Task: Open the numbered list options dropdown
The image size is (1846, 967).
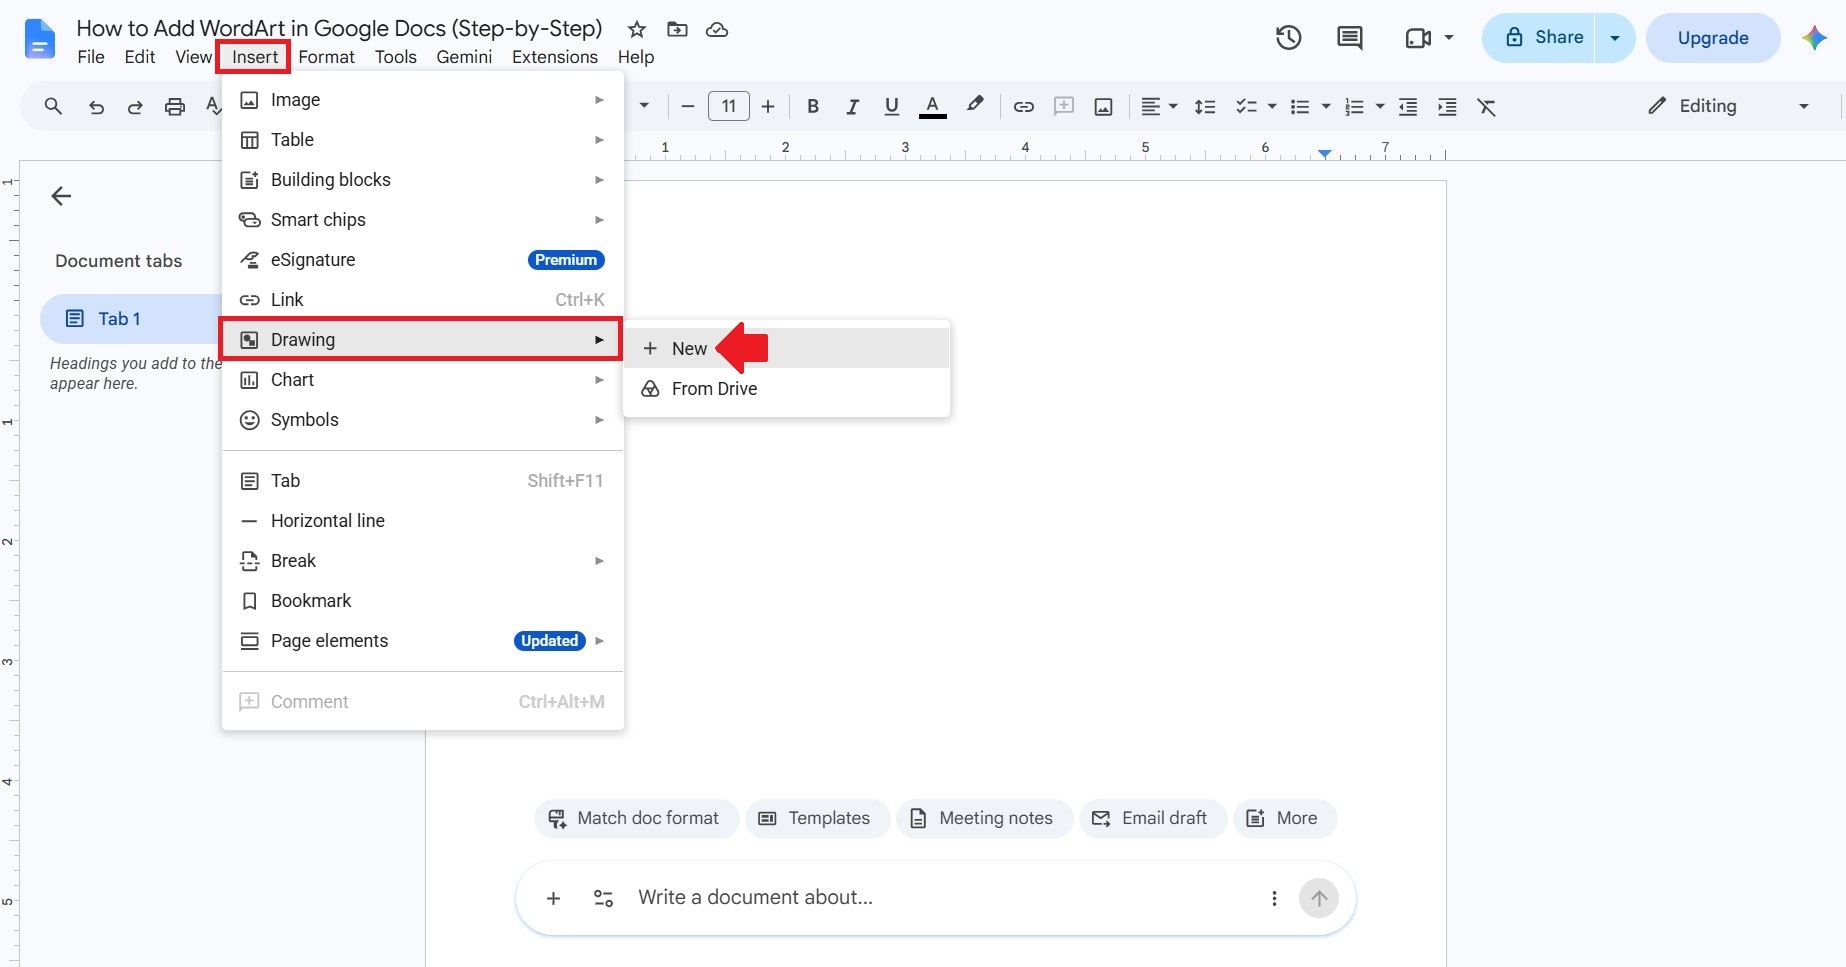Action: click(1380, 107)
